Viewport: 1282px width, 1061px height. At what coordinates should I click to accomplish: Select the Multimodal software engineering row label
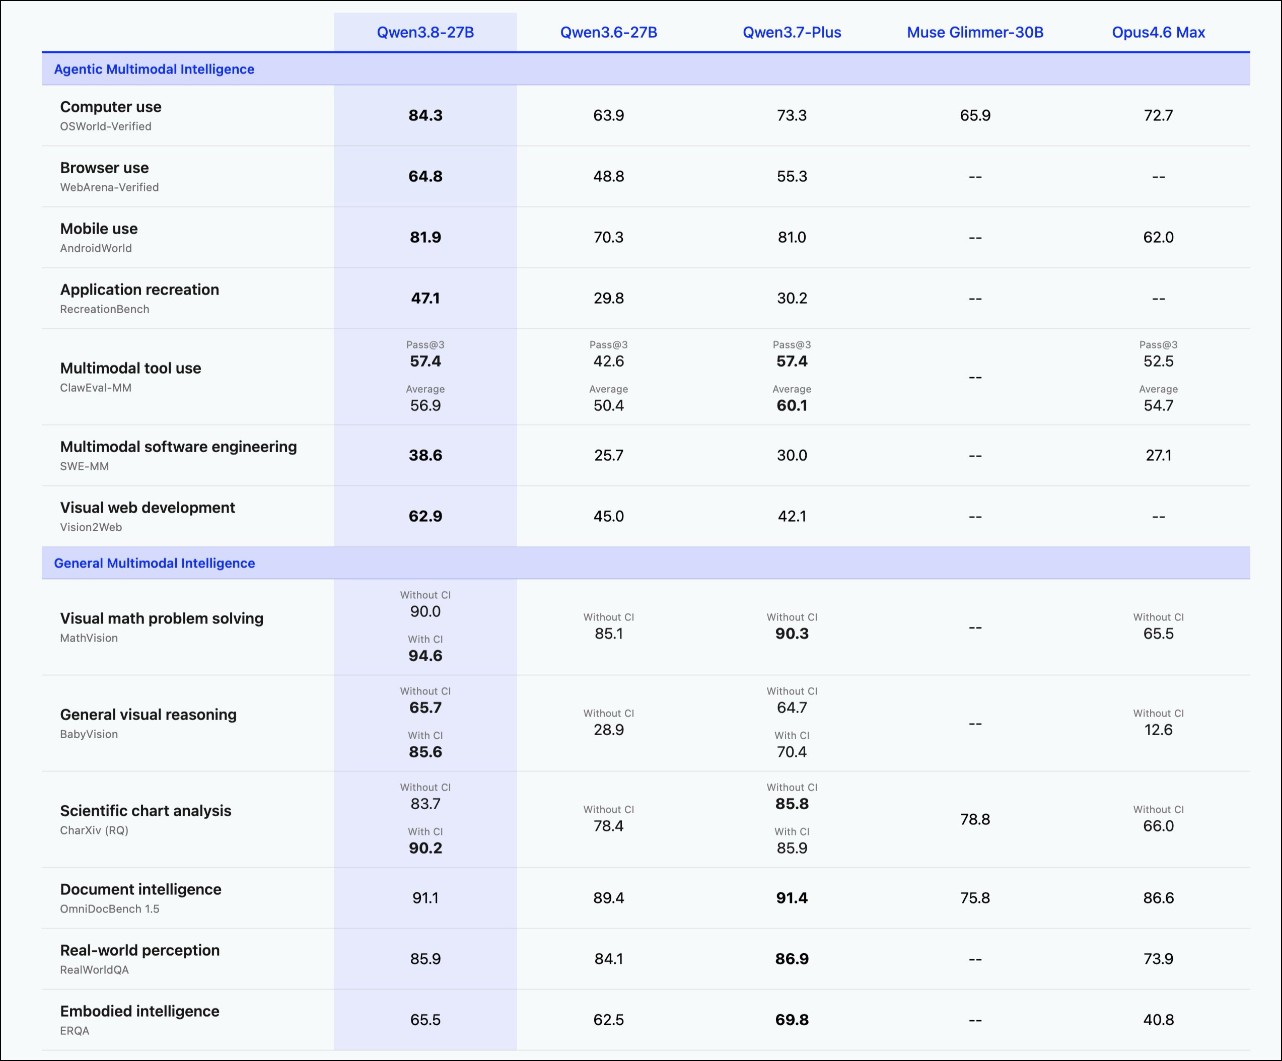179,447
